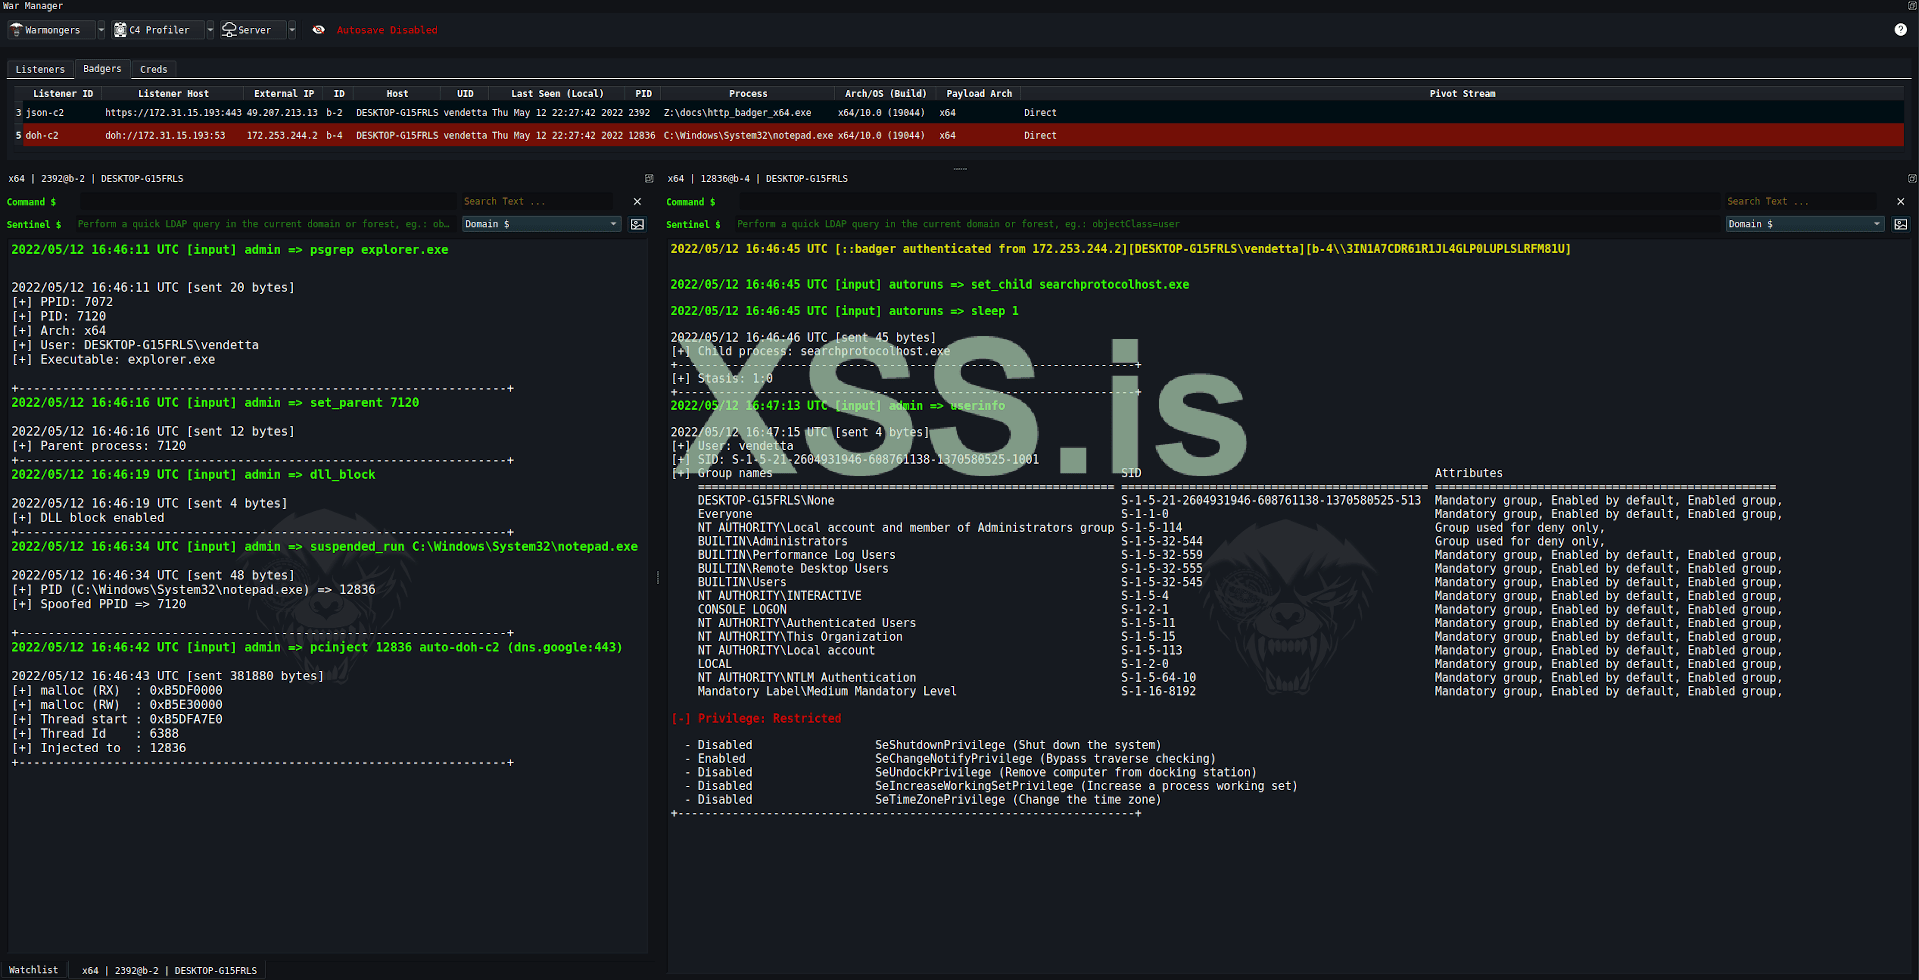Switch to the Creds tab
The width and height of the screenshot is (1919, 980).
[x=154, y=69]
